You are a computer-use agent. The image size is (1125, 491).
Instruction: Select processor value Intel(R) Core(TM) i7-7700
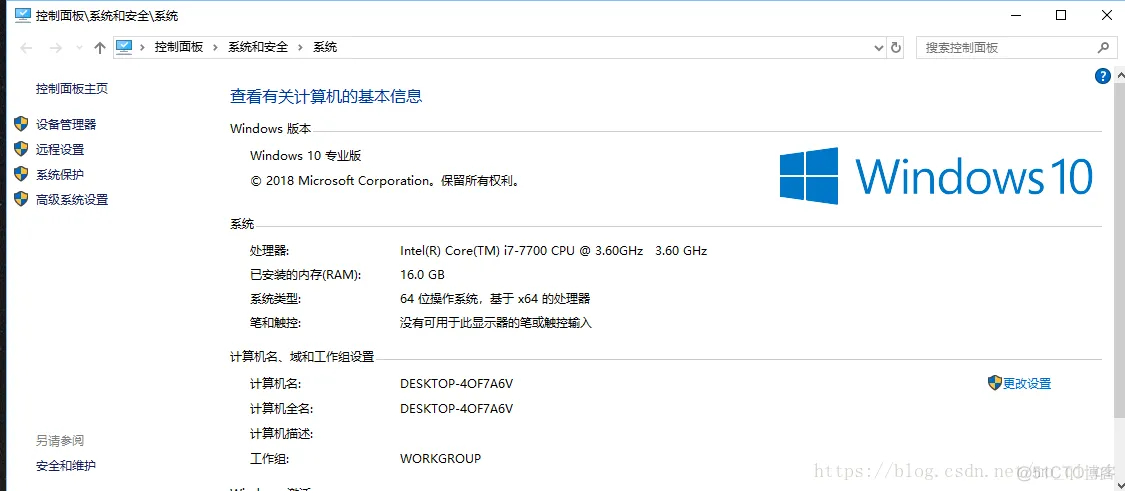553,251
